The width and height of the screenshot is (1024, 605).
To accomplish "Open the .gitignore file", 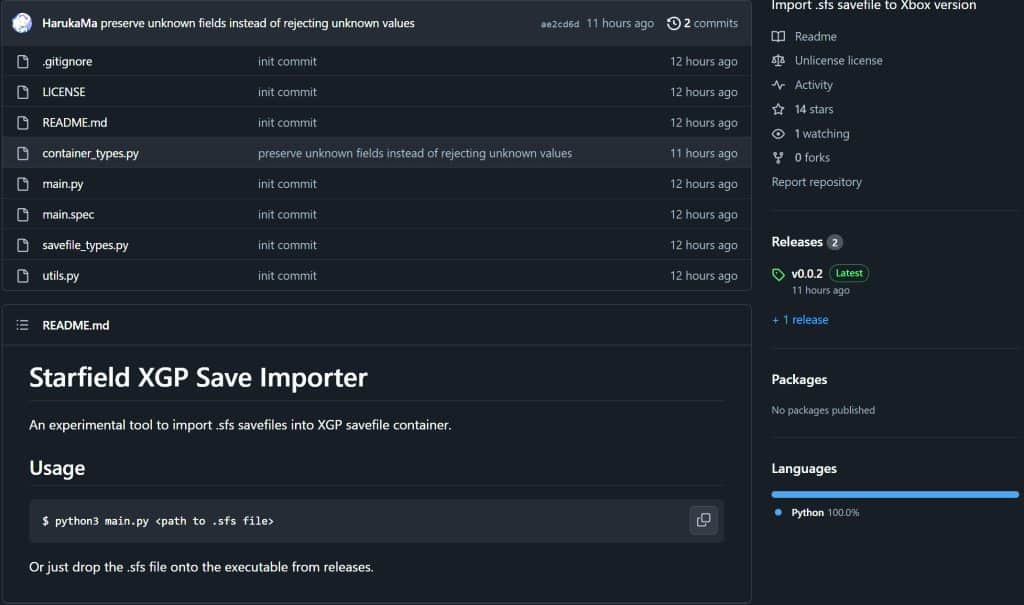I will click(x=67, y=61).
